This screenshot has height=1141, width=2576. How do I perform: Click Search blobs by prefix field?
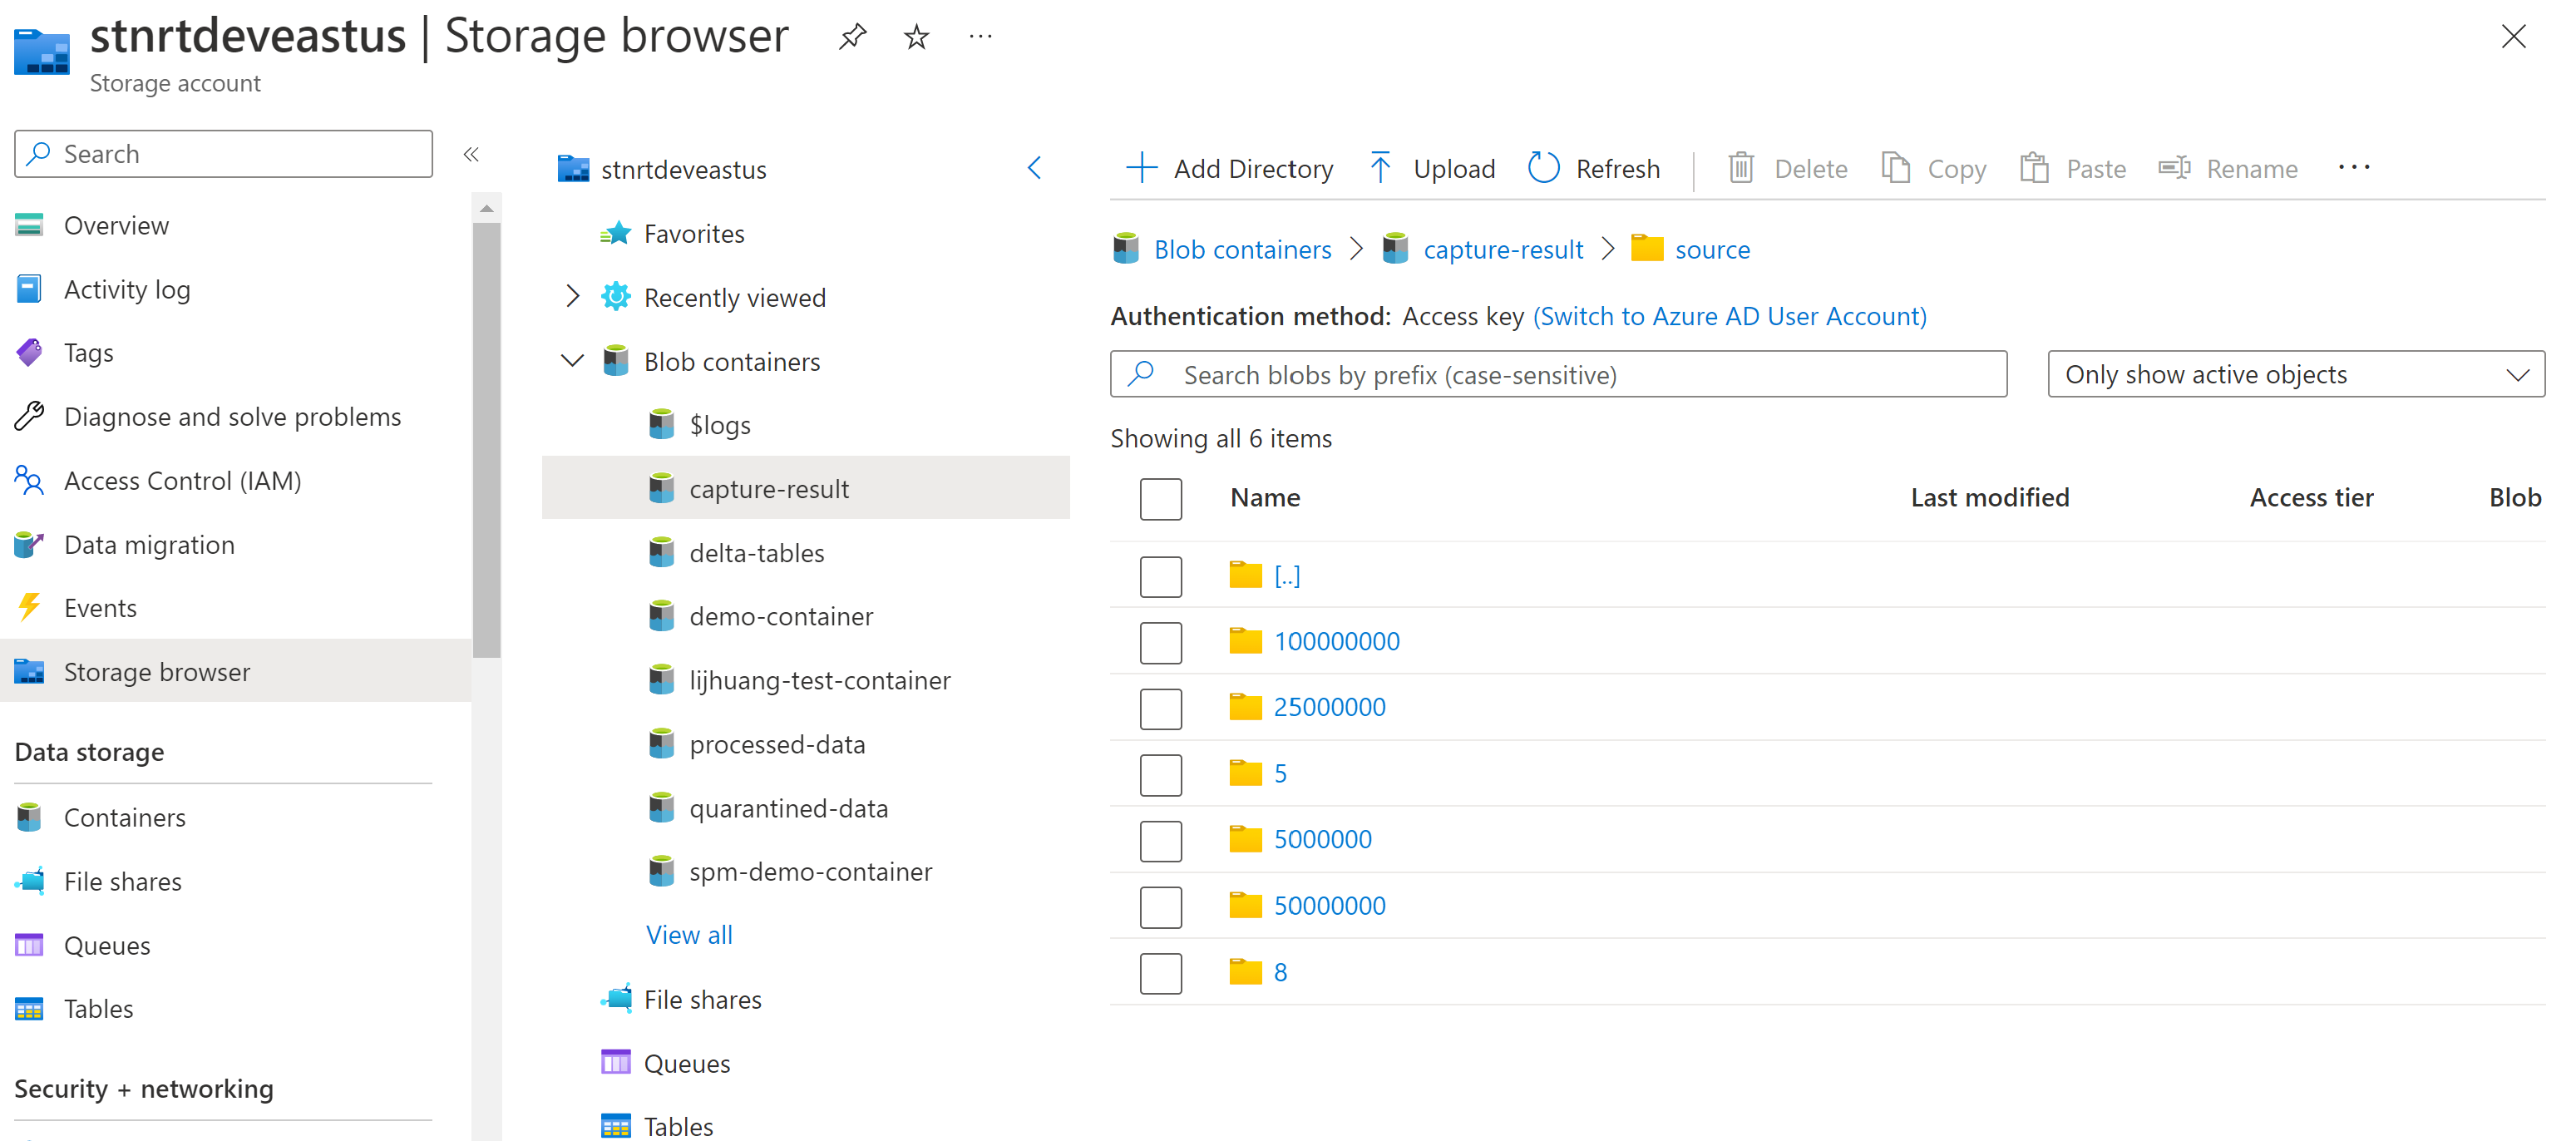(1558, 374)
